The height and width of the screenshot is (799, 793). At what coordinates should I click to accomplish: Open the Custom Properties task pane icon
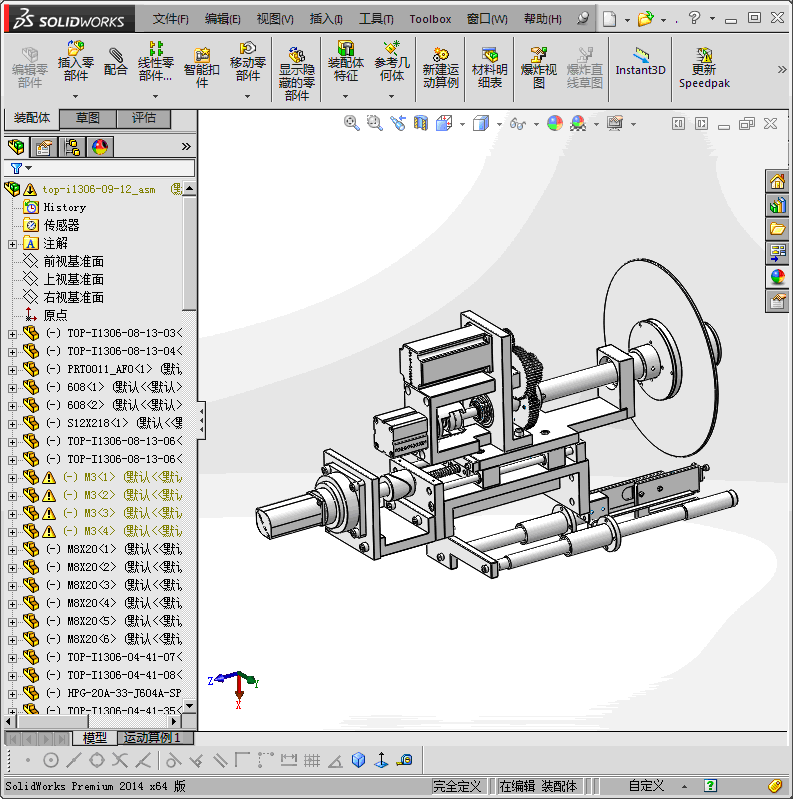pos(777,302)
